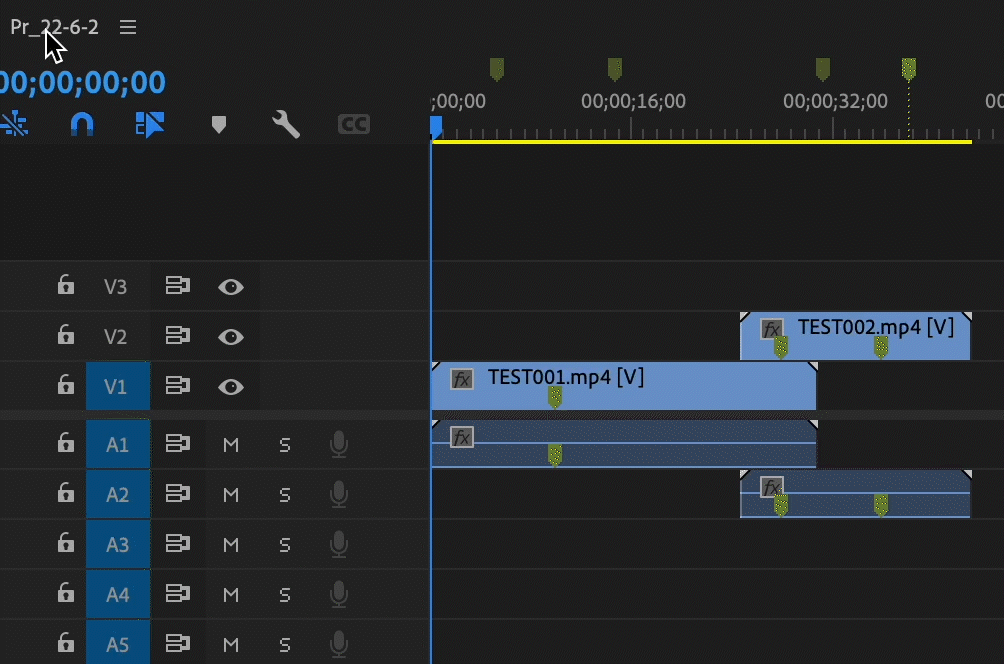This screenshot has width=1004, height=664.
Task: Enable voice-over record on A3
Action: click(x=339, y=544)
